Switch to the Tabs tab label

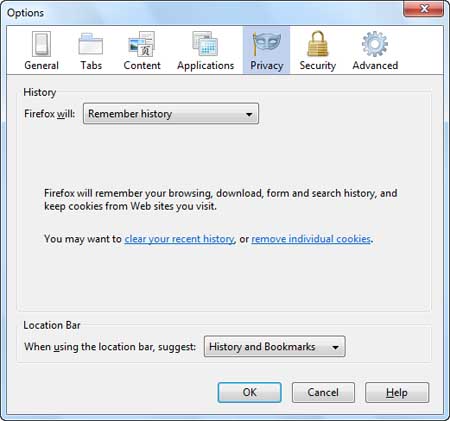(x=91, y=65)
